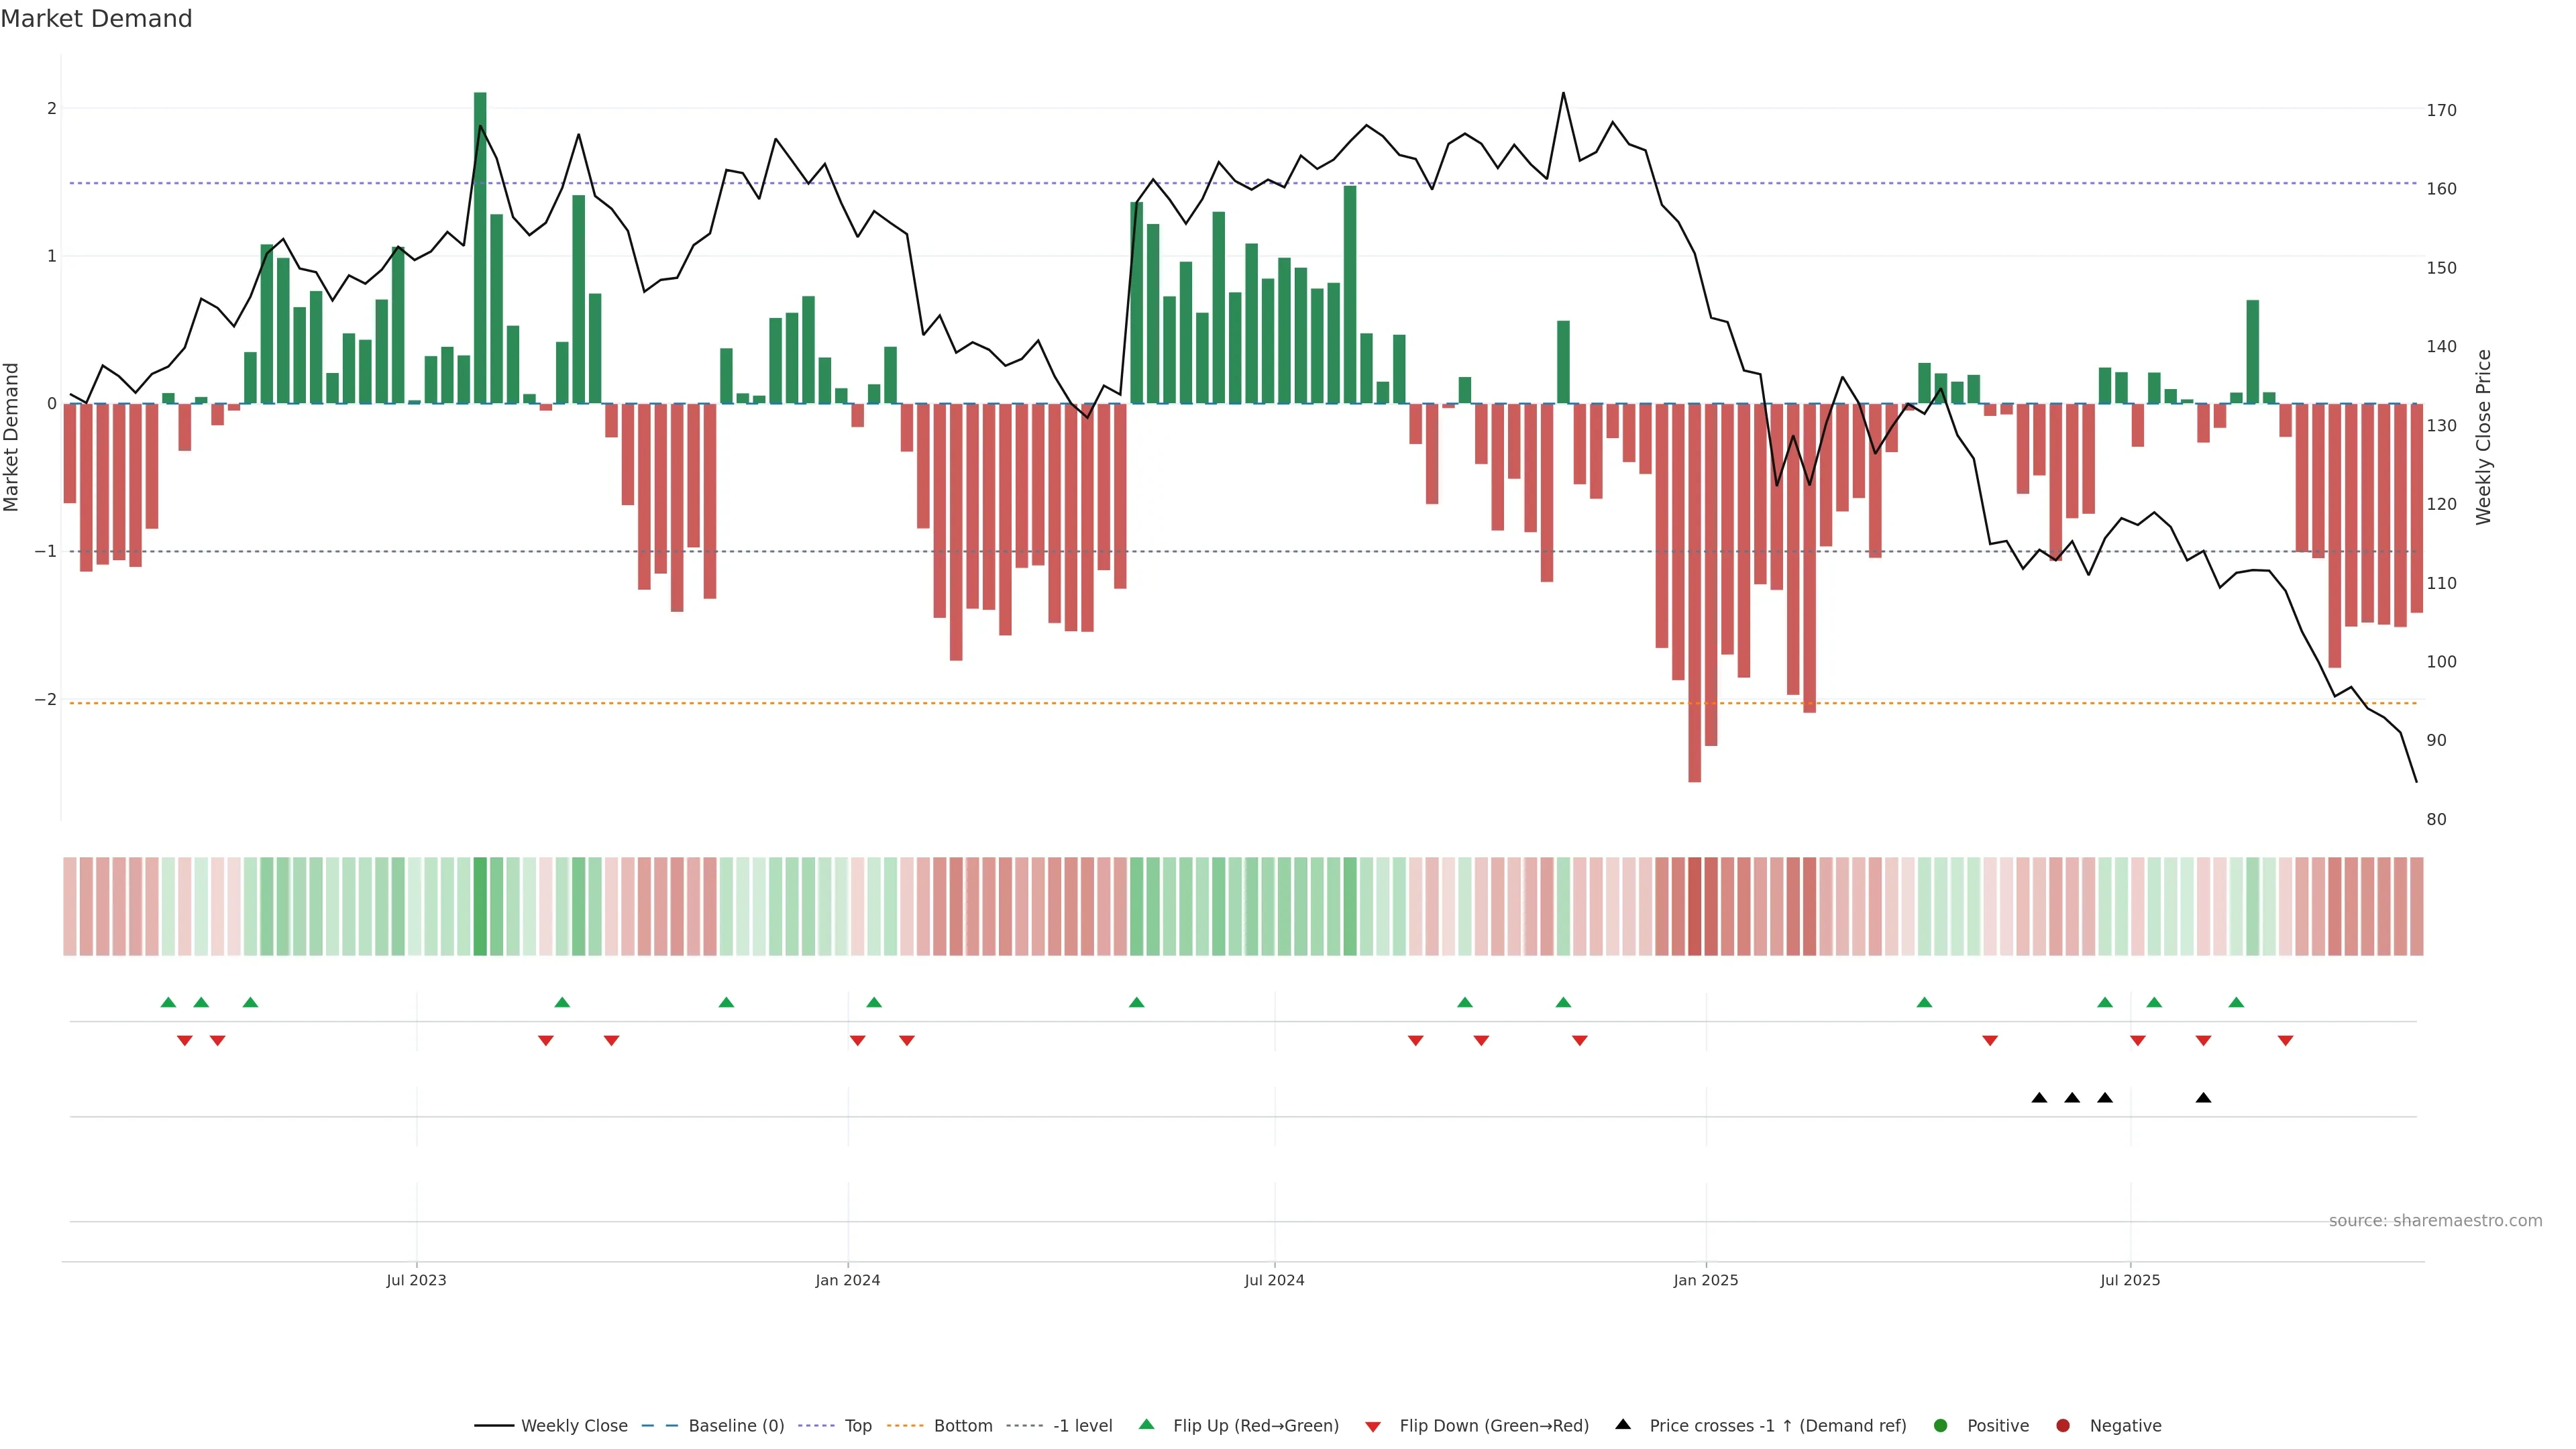Click the green Positive legend dot
2576x1449 pixels.
pos(1941,1426)
